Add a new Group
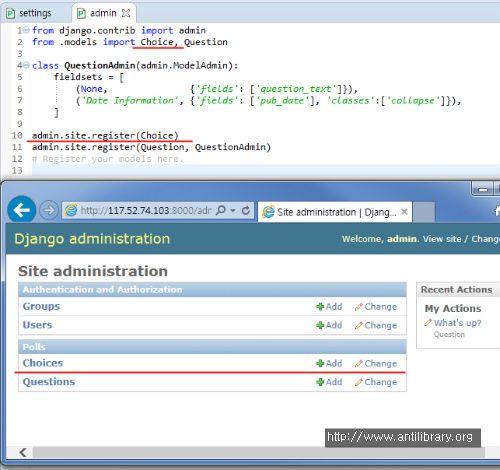This screenshot has height=470, width=500. [x=329, y=307]
